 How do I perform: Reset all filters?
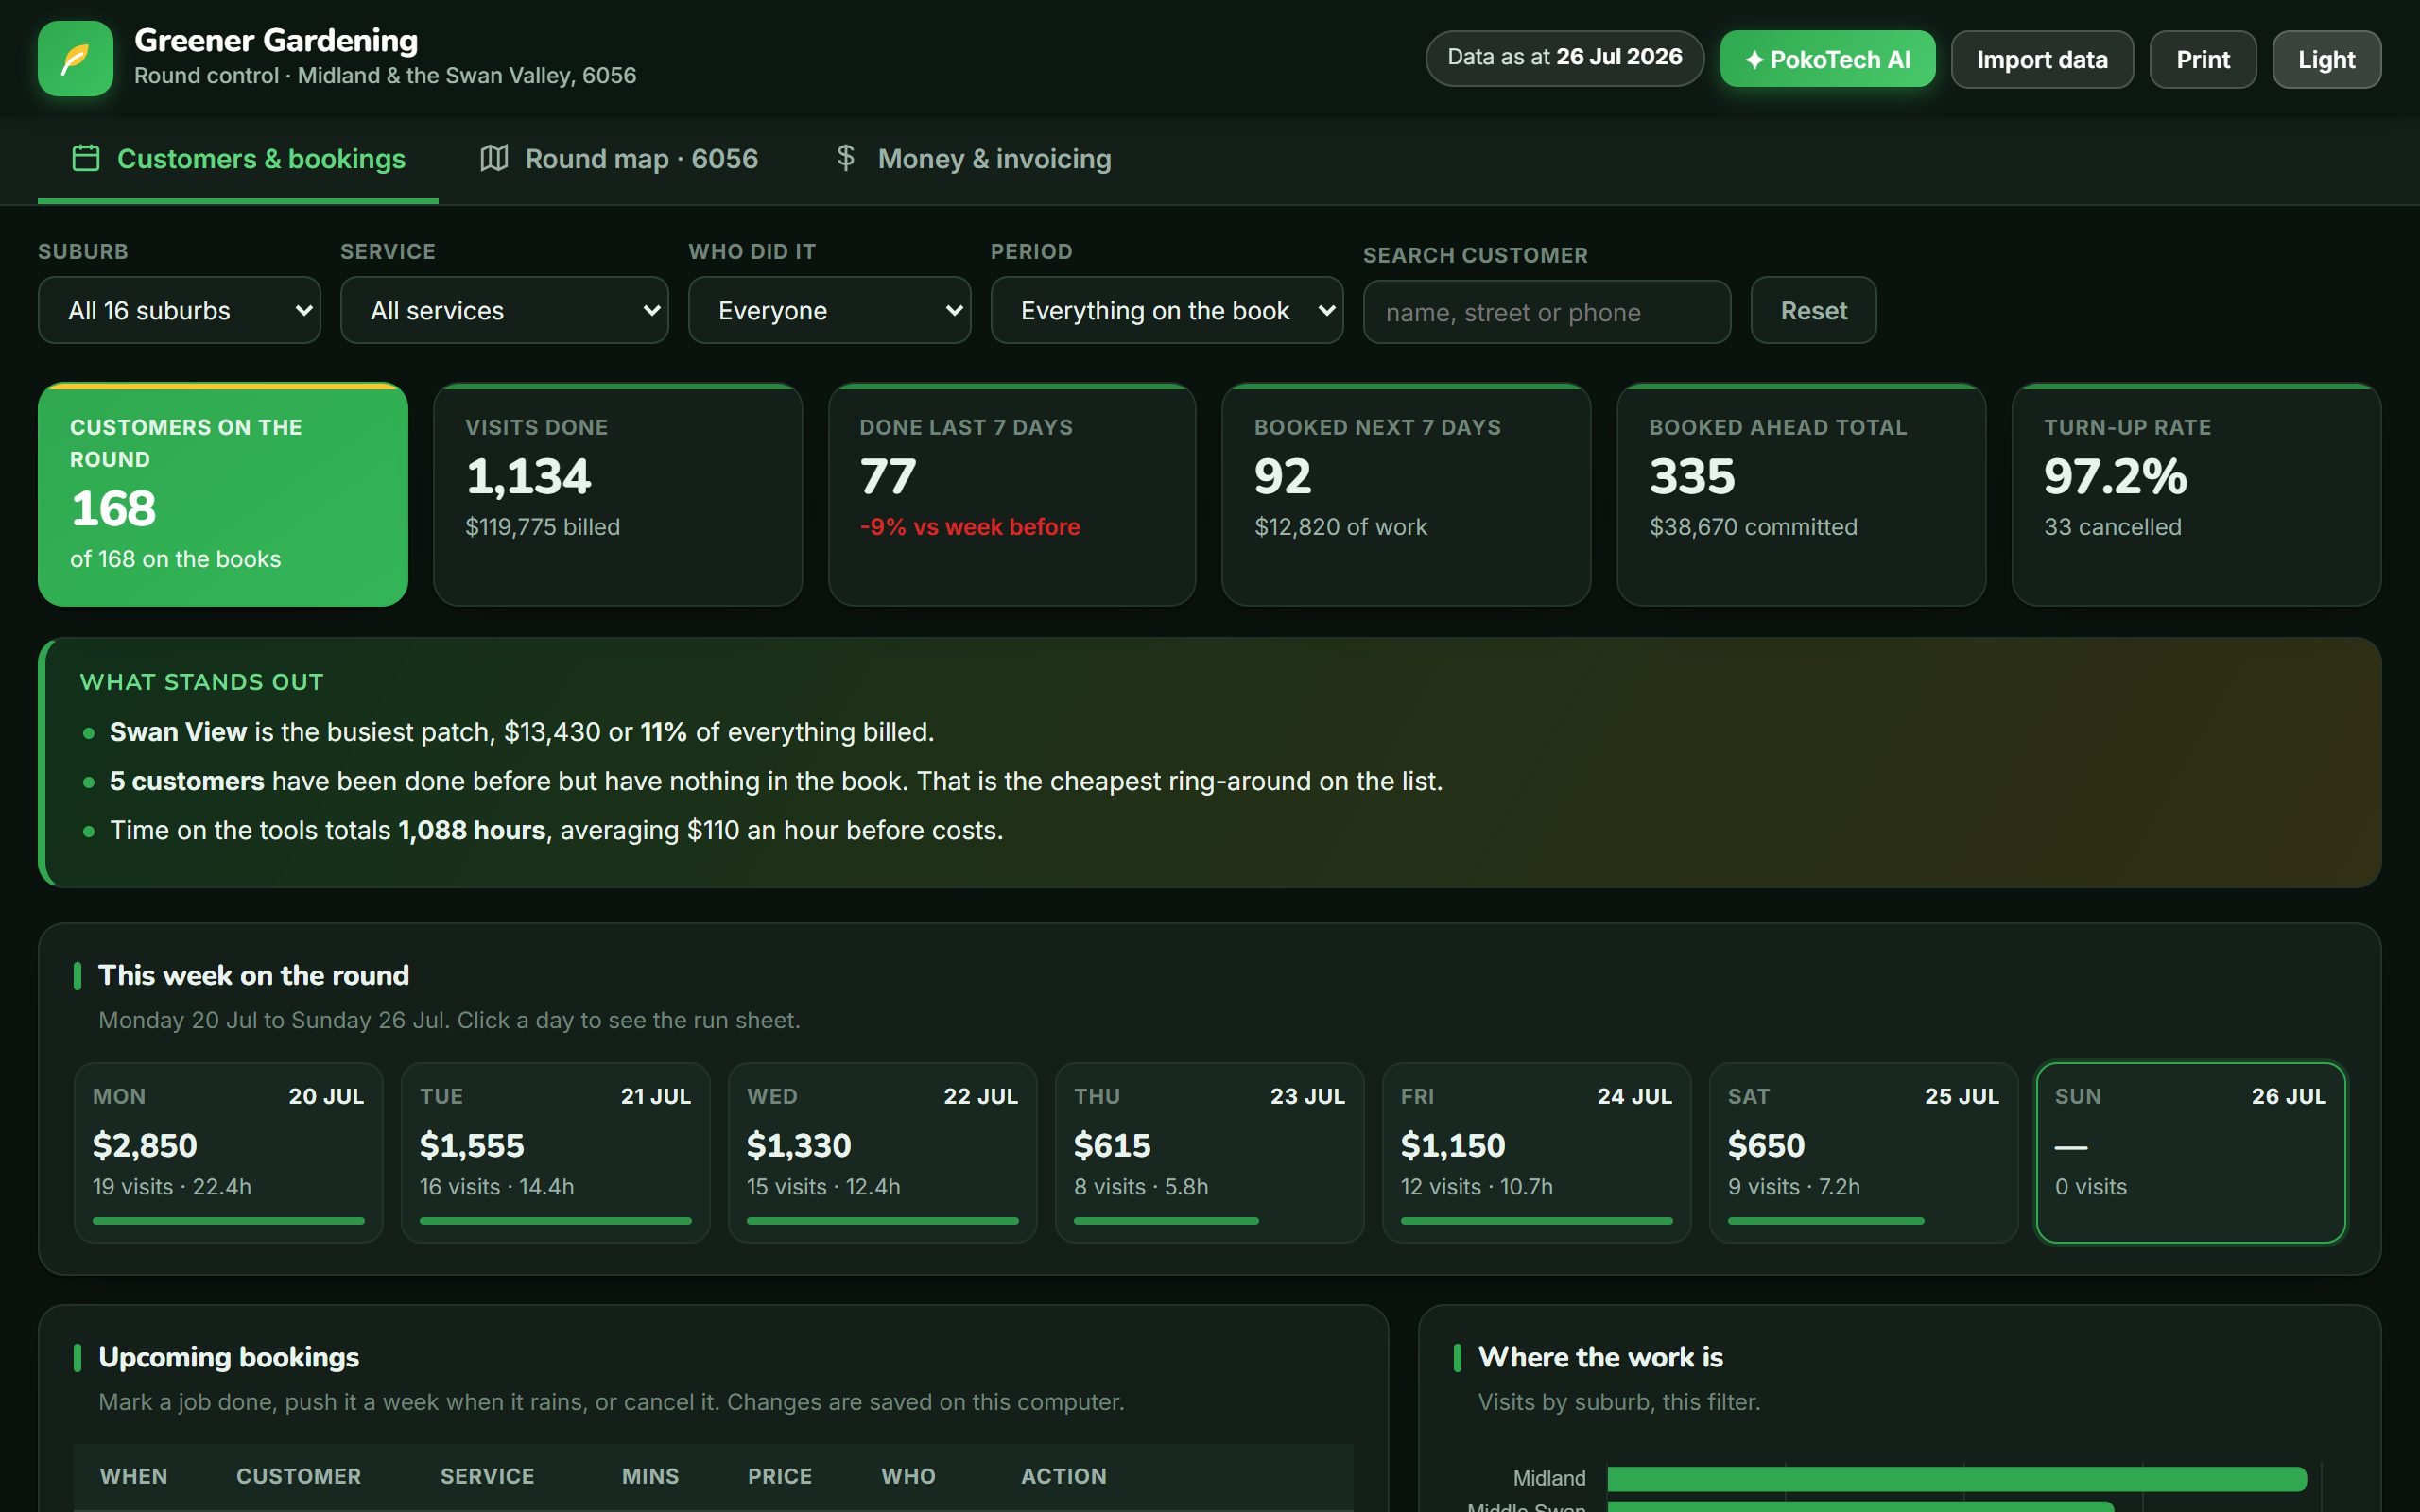(x=1813, y=310)
